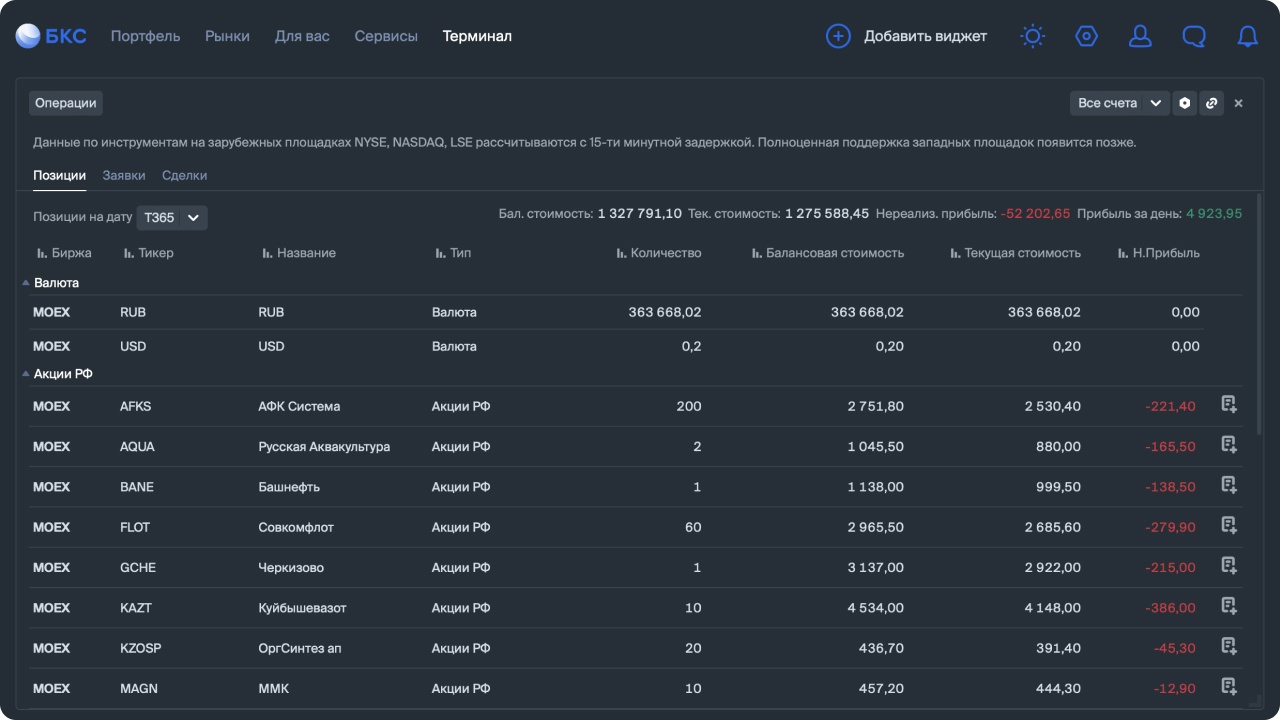The height and width of the screenshot is (720, 1280).
Task: Click the FLOT ticker cell
Action: pos(135,527)
